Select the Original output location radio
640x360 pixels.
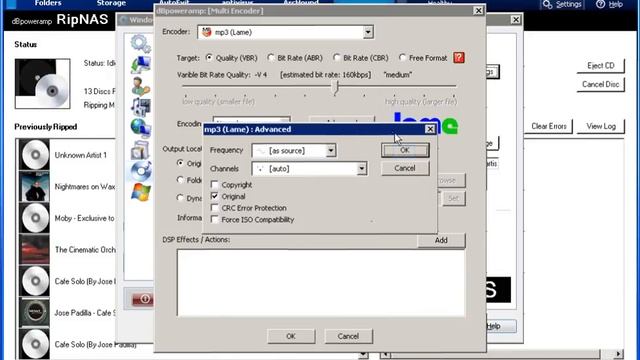coord(180,163)
